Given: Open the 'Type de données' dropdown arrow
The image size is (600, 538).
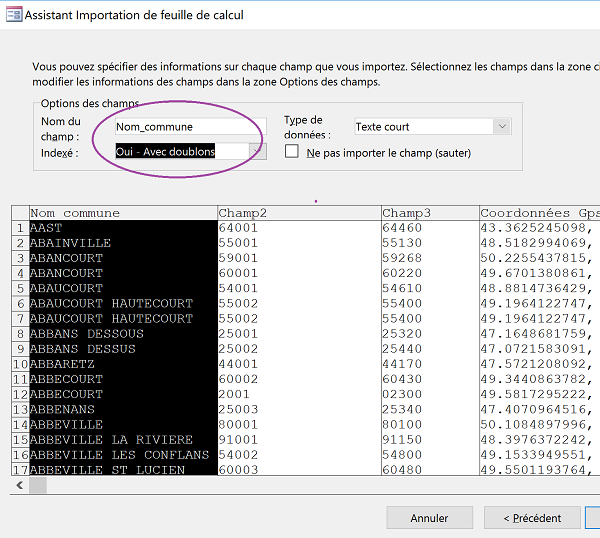Looking at the screenshot, I should (x=502, y=126).
